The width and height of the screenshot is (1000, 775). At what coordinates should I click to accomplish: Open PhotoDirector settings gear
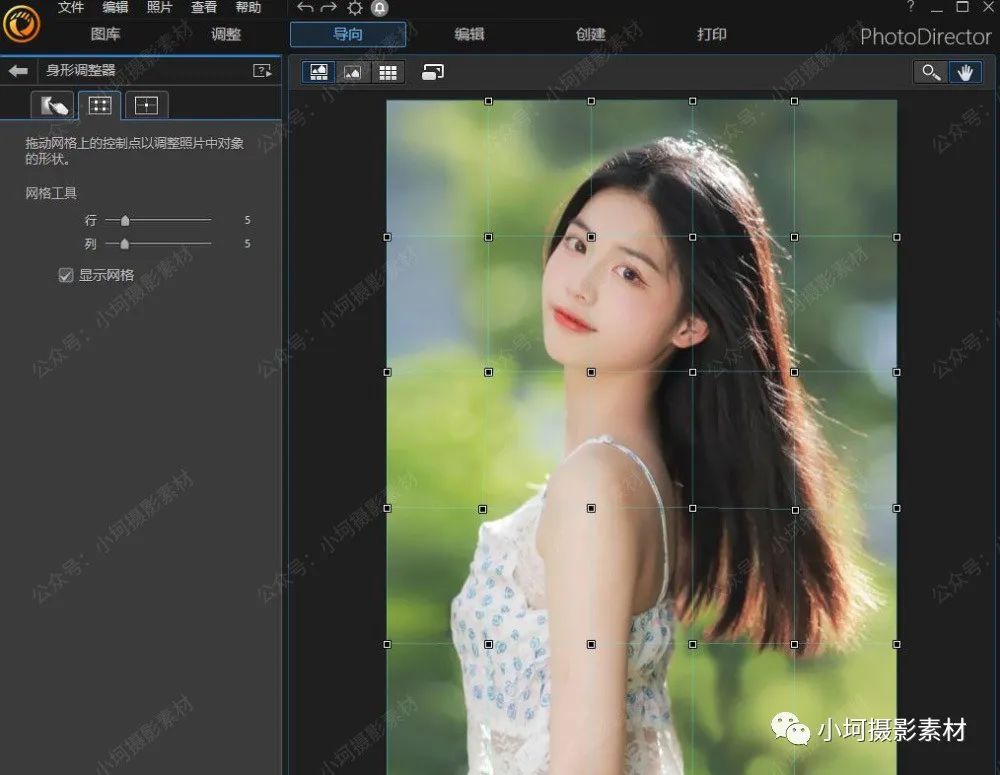tap(355, 8)
